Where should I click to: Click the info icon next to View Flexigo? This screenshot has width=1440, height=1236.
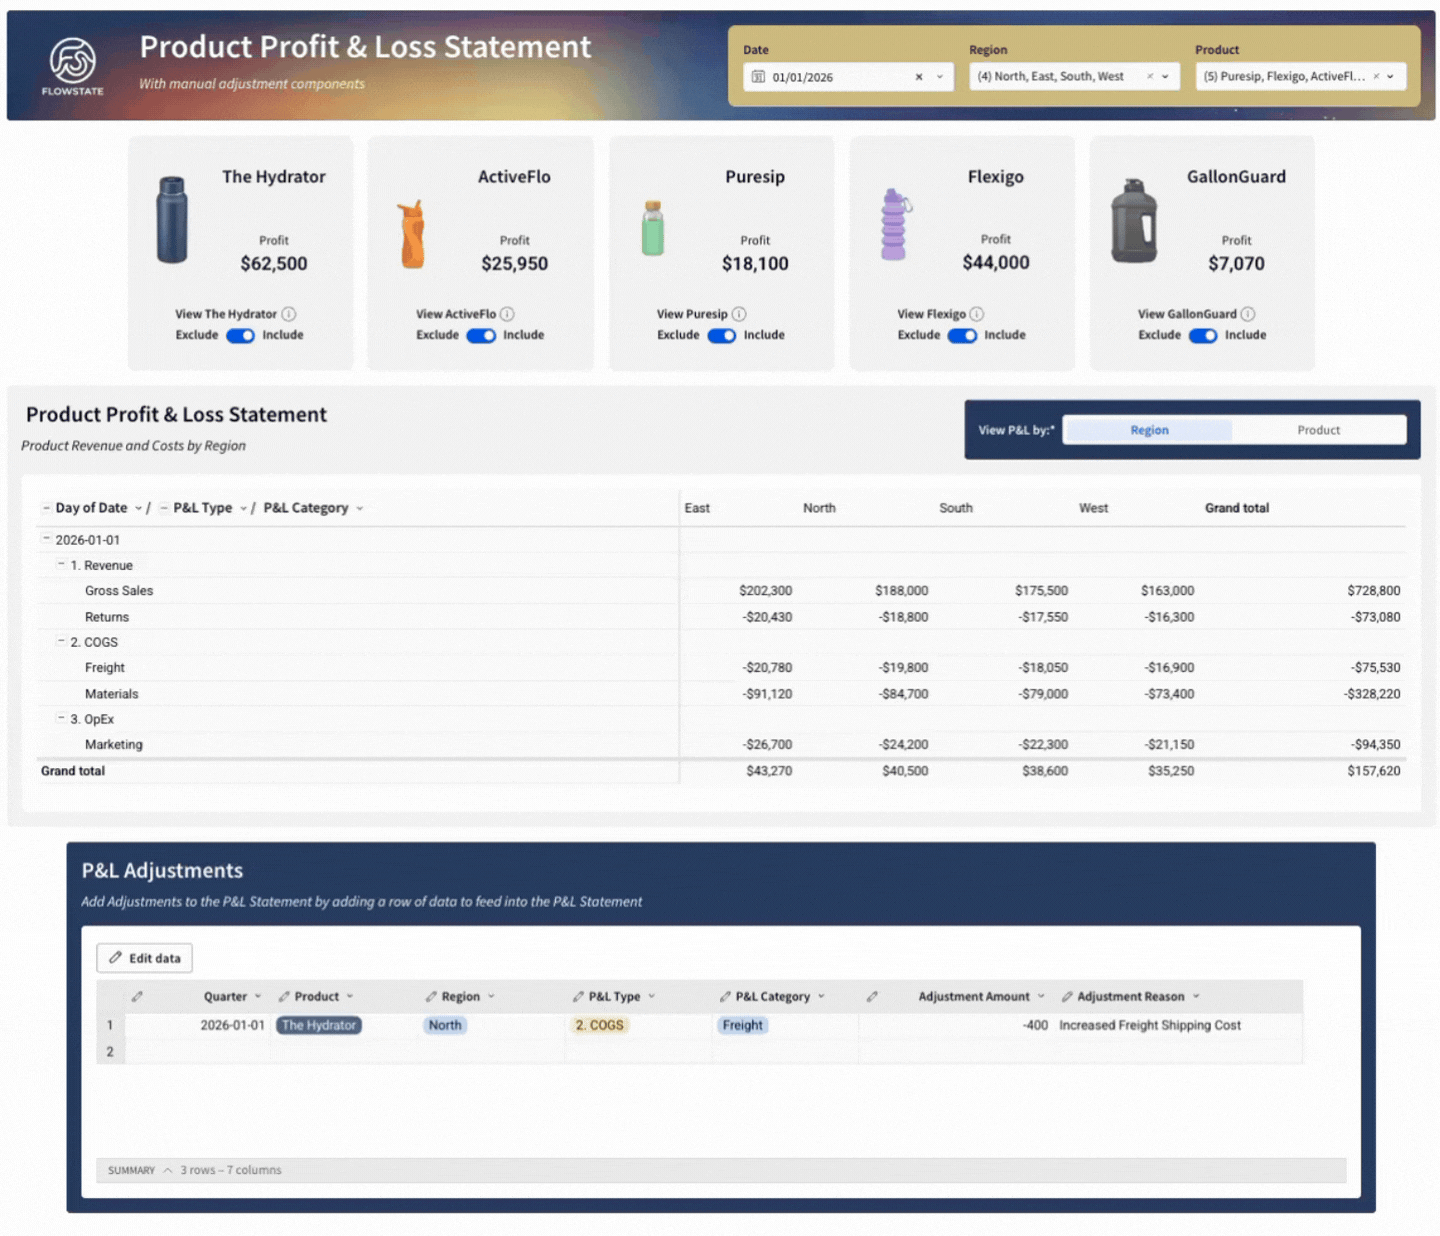tap(978, 313)
